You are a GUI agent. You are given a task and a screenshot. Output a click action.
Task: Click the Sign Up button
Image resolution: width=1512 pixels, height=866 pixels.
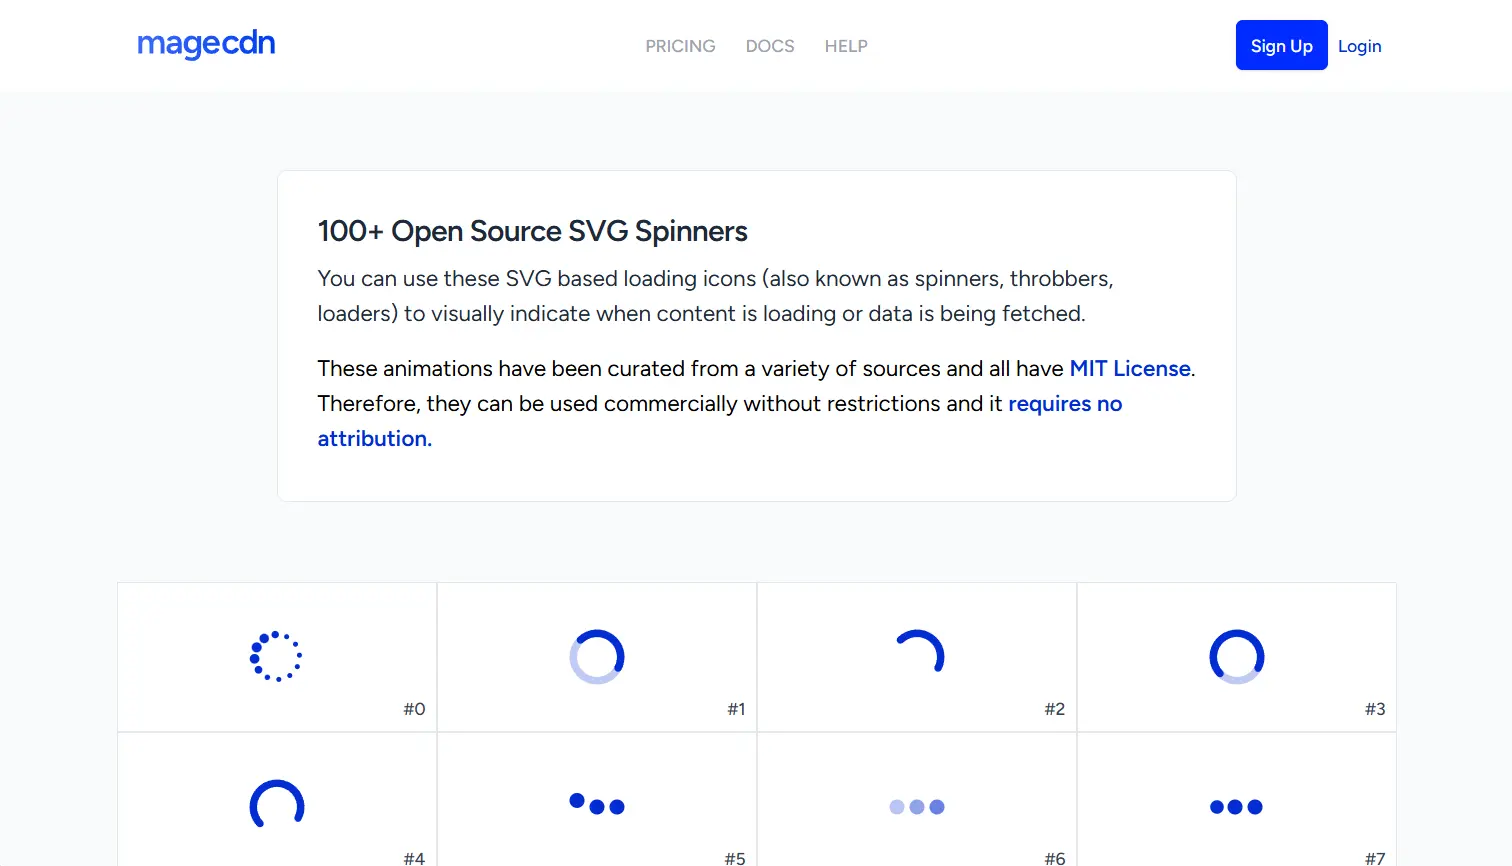[1281, 45]
